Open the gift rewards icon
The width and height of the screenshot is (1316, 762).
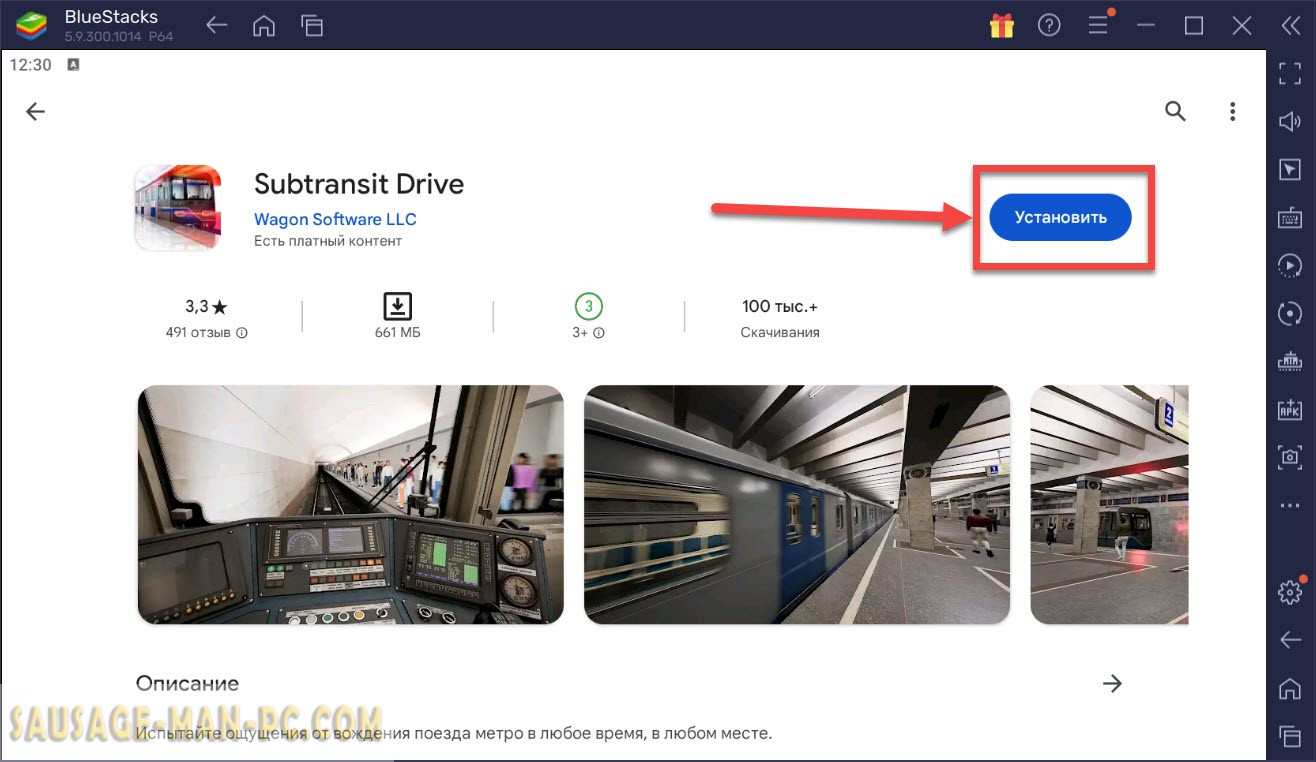(1002, 26)
